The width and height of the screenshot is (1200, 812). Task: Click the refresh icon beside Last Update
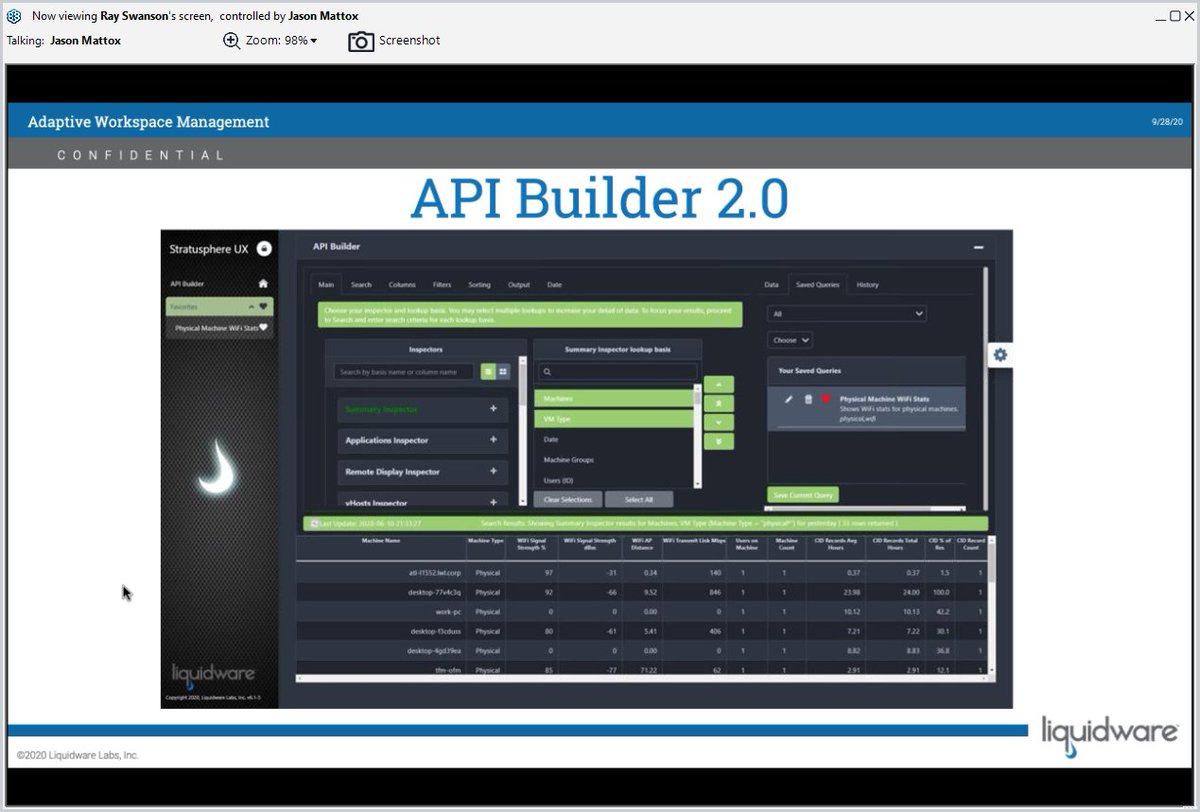[313, 523]
